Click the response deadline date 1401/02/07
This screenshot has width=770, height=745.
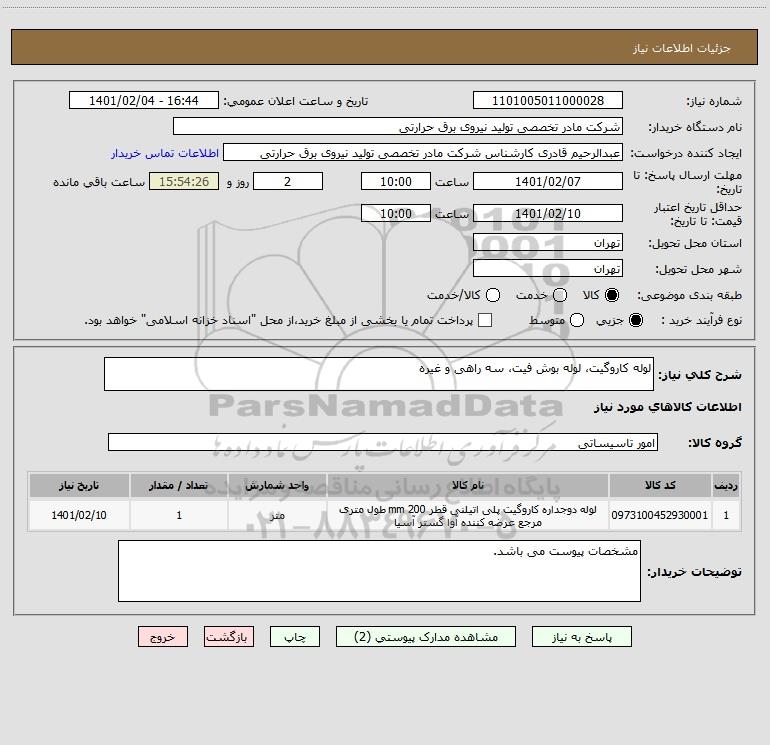click(548, 181)
